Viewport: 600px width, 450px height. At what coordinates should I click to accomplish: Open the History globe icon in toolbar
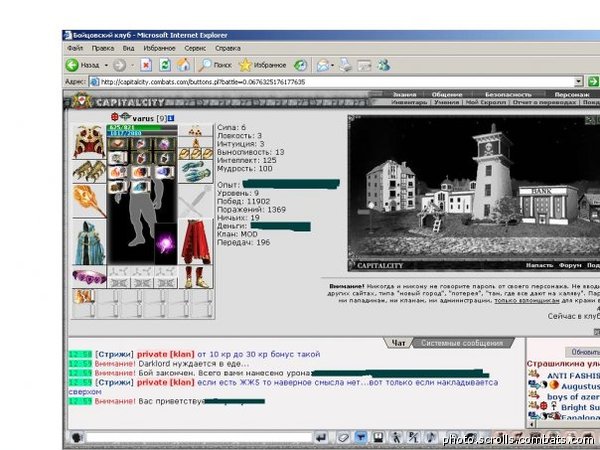coord(300,65)
